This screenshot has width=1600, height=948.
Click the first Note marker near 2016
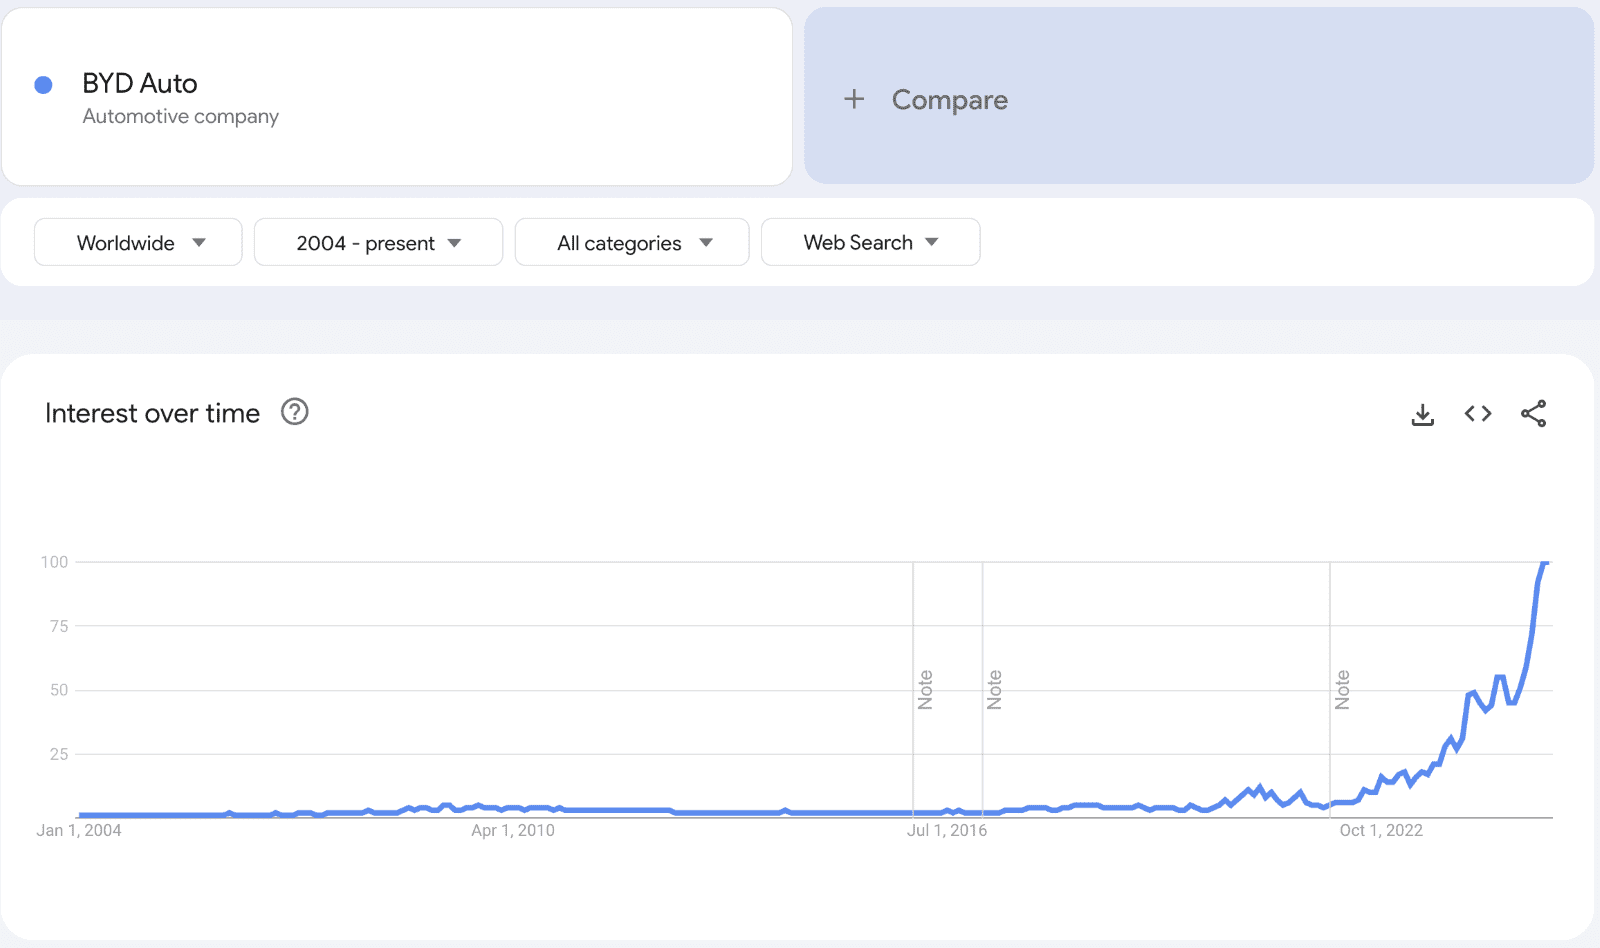coord(925,690)
